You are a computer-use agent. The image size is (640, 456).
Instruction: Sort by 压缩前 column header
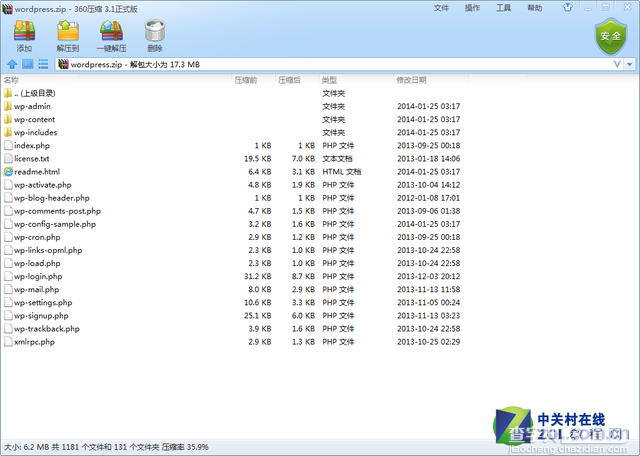tap(246, 80)
